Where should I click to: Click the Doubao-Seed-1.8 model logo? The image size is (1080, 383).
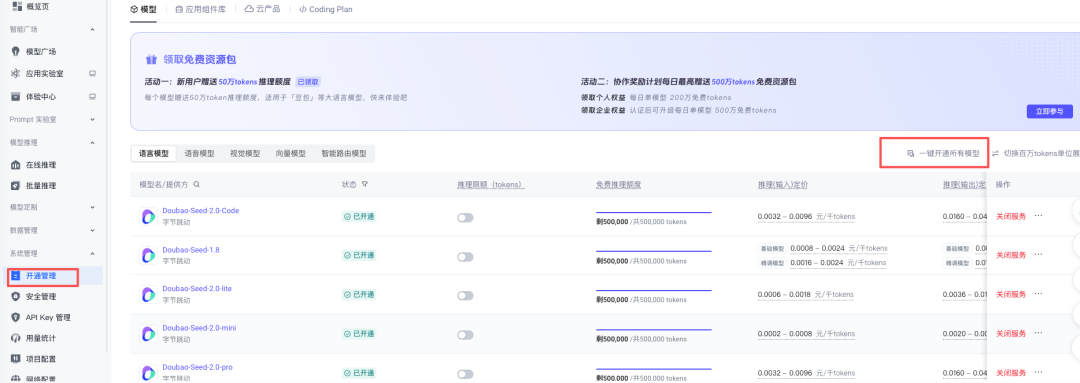[x=149, y=255]
